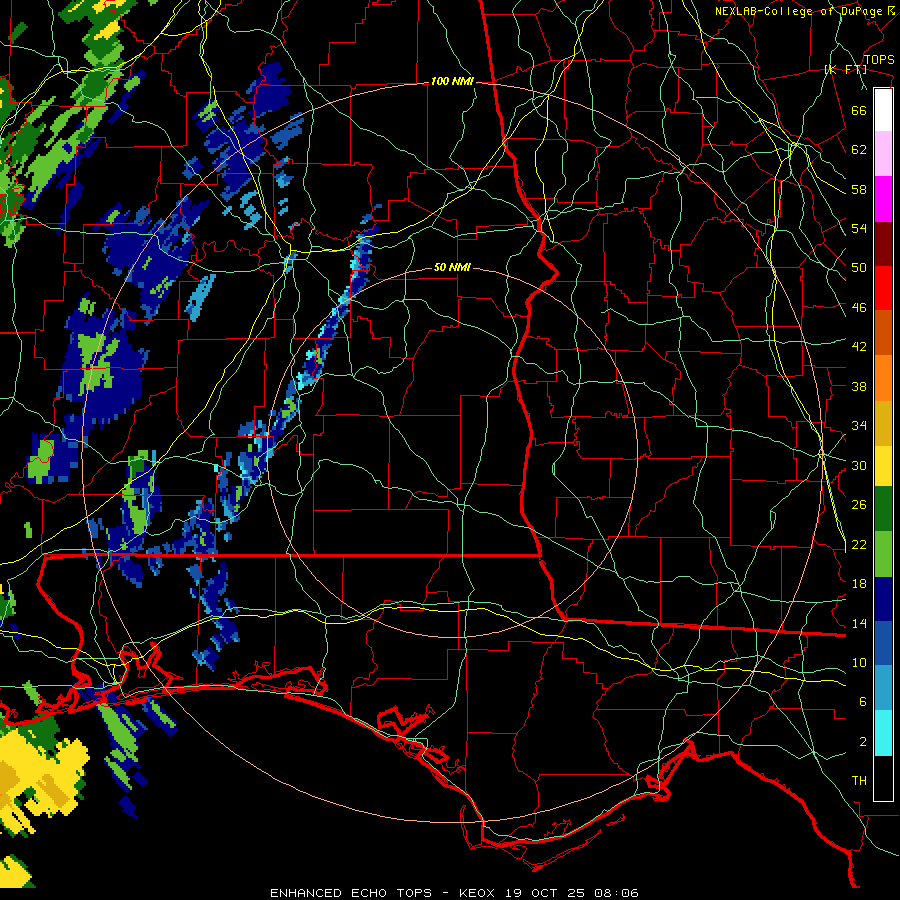Pick the bright red swatch in the legend
Image resolution: width=900 pixels, height=900 pixels.
tap(883, 288)
